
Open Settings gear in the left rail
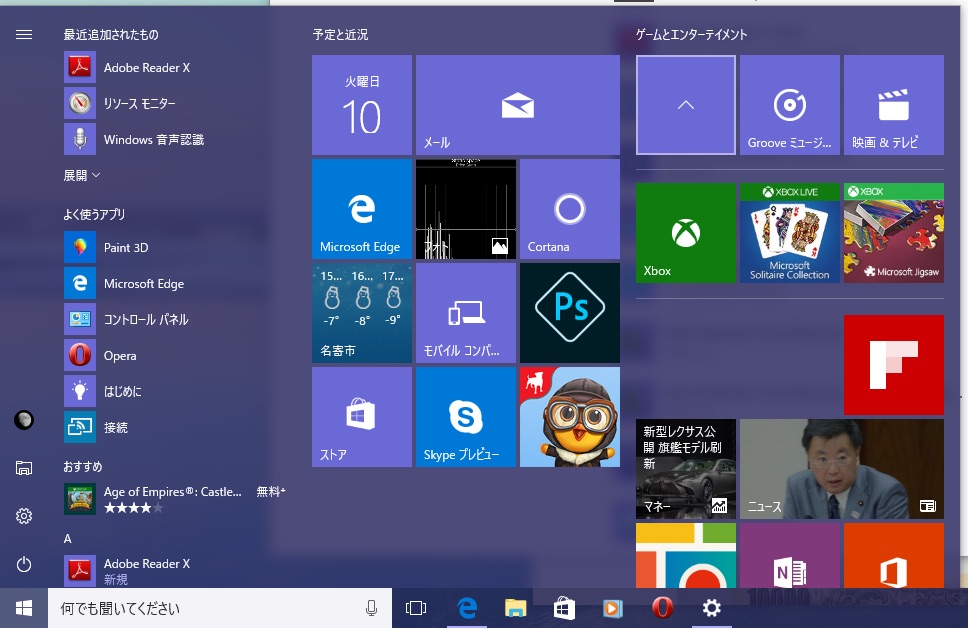coord(24,516)
